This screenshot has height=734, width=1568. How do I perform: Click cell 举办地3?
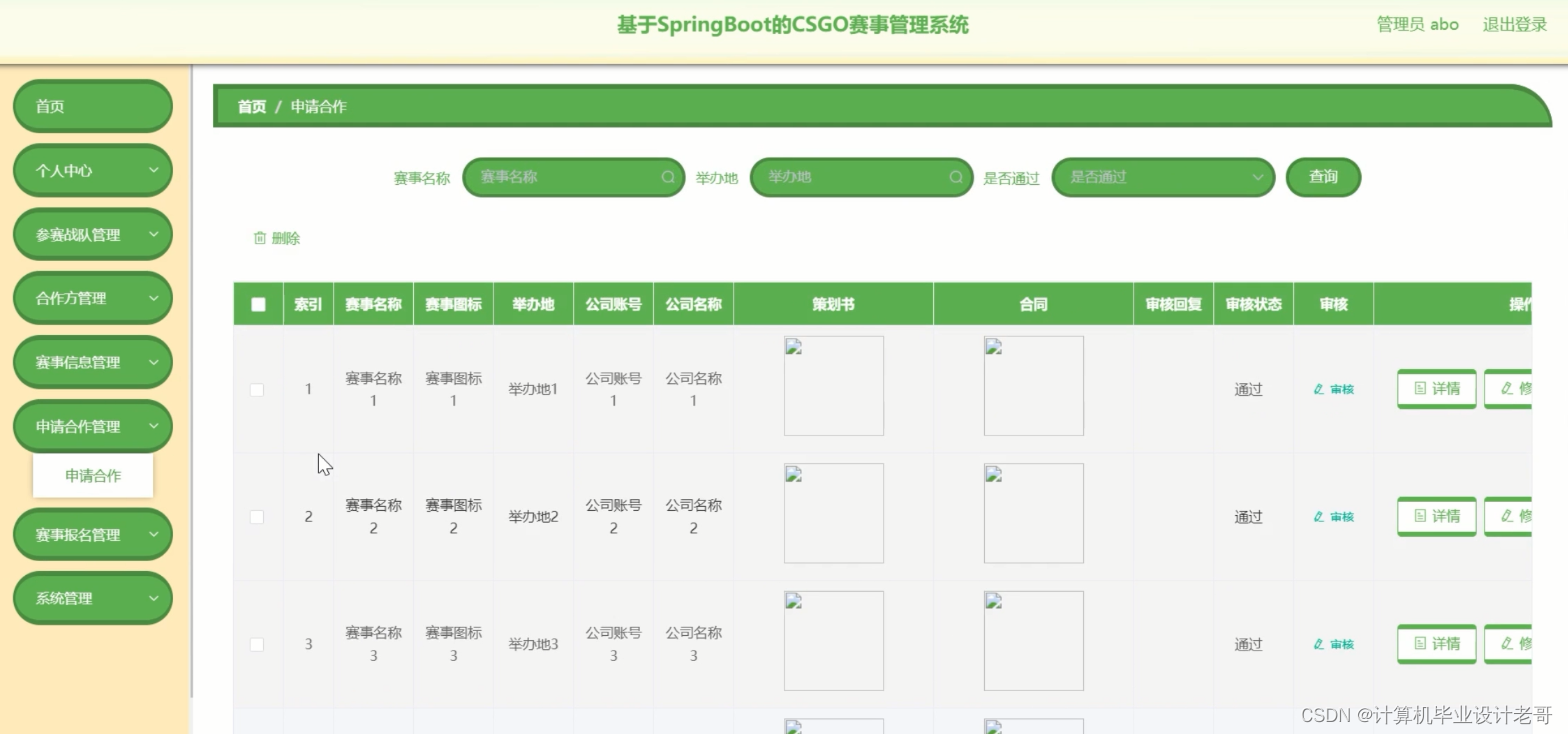(533, 645)
